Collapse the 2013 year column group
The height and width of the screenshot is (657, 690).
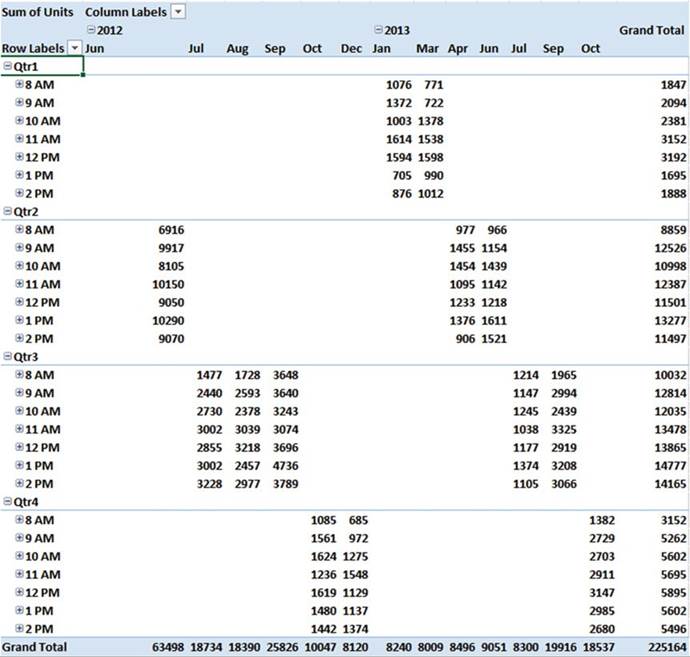378,30
